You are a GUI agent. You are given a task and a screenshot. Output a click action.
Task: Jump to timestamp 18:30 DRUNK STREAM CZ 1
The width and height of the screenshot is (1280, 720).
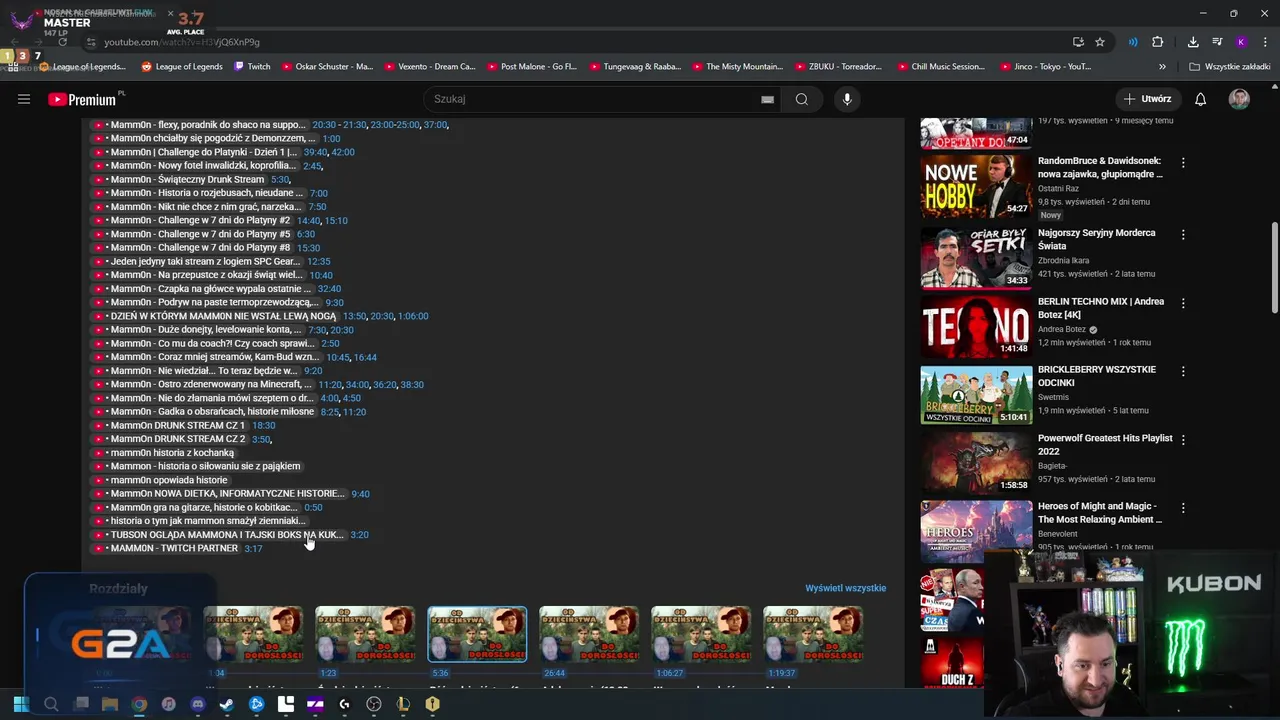click(x=263, y=425)
